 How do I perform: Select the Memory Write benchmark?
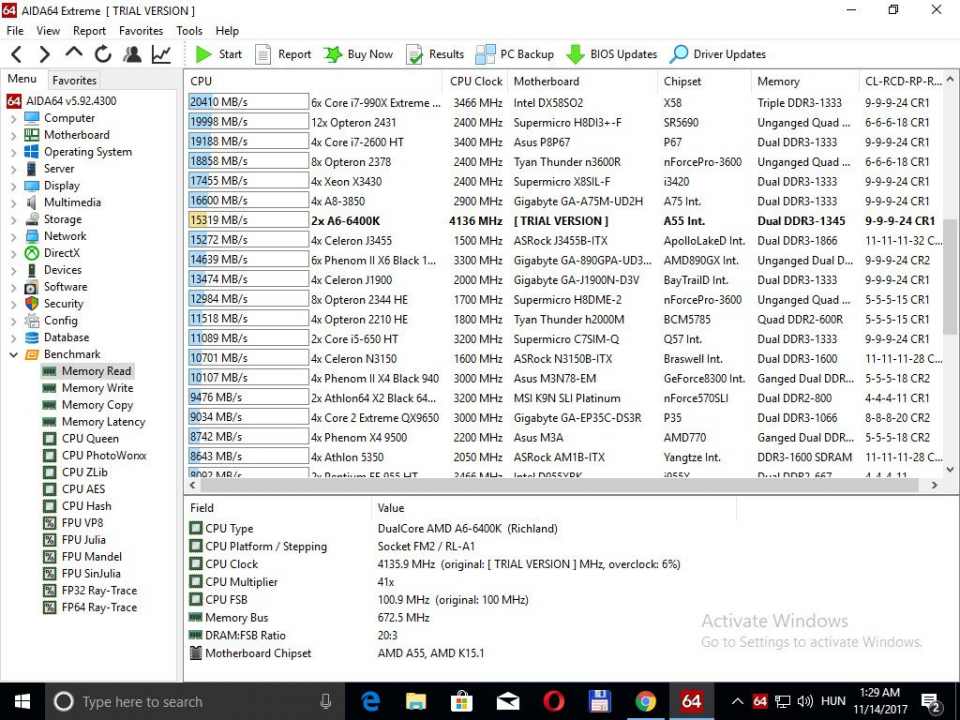97,388
